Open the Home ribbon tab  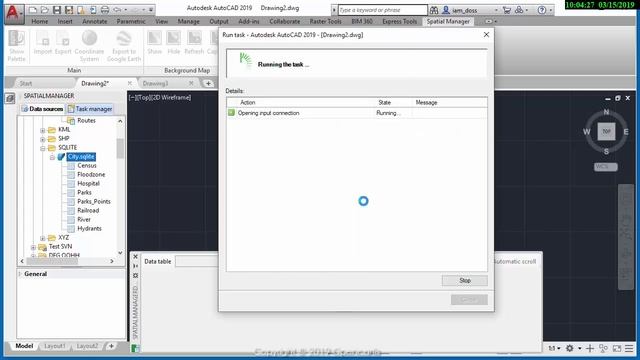click(40, 21)
